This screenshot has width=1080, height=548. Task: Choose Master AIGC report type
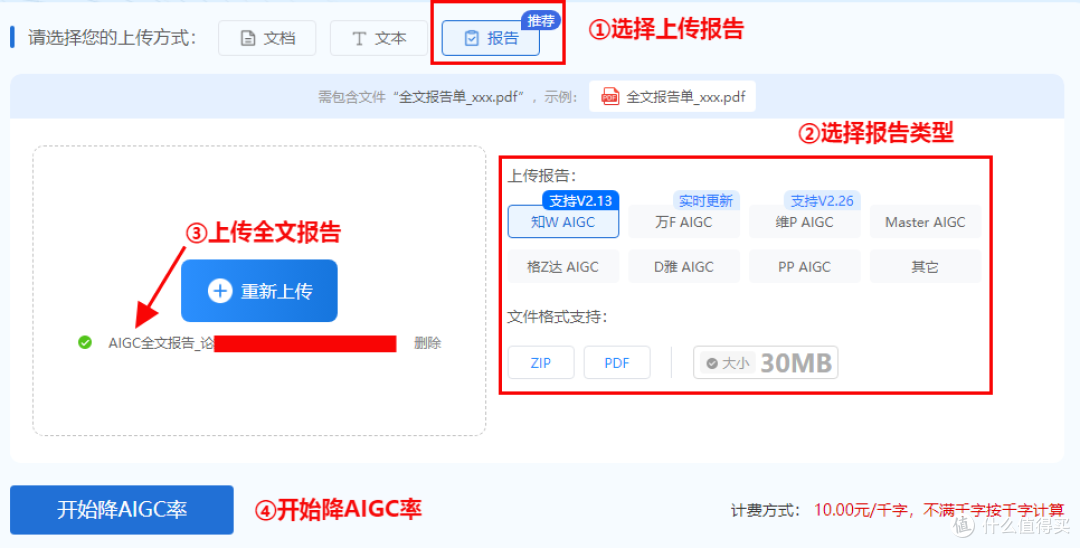[x=925, y=222]
